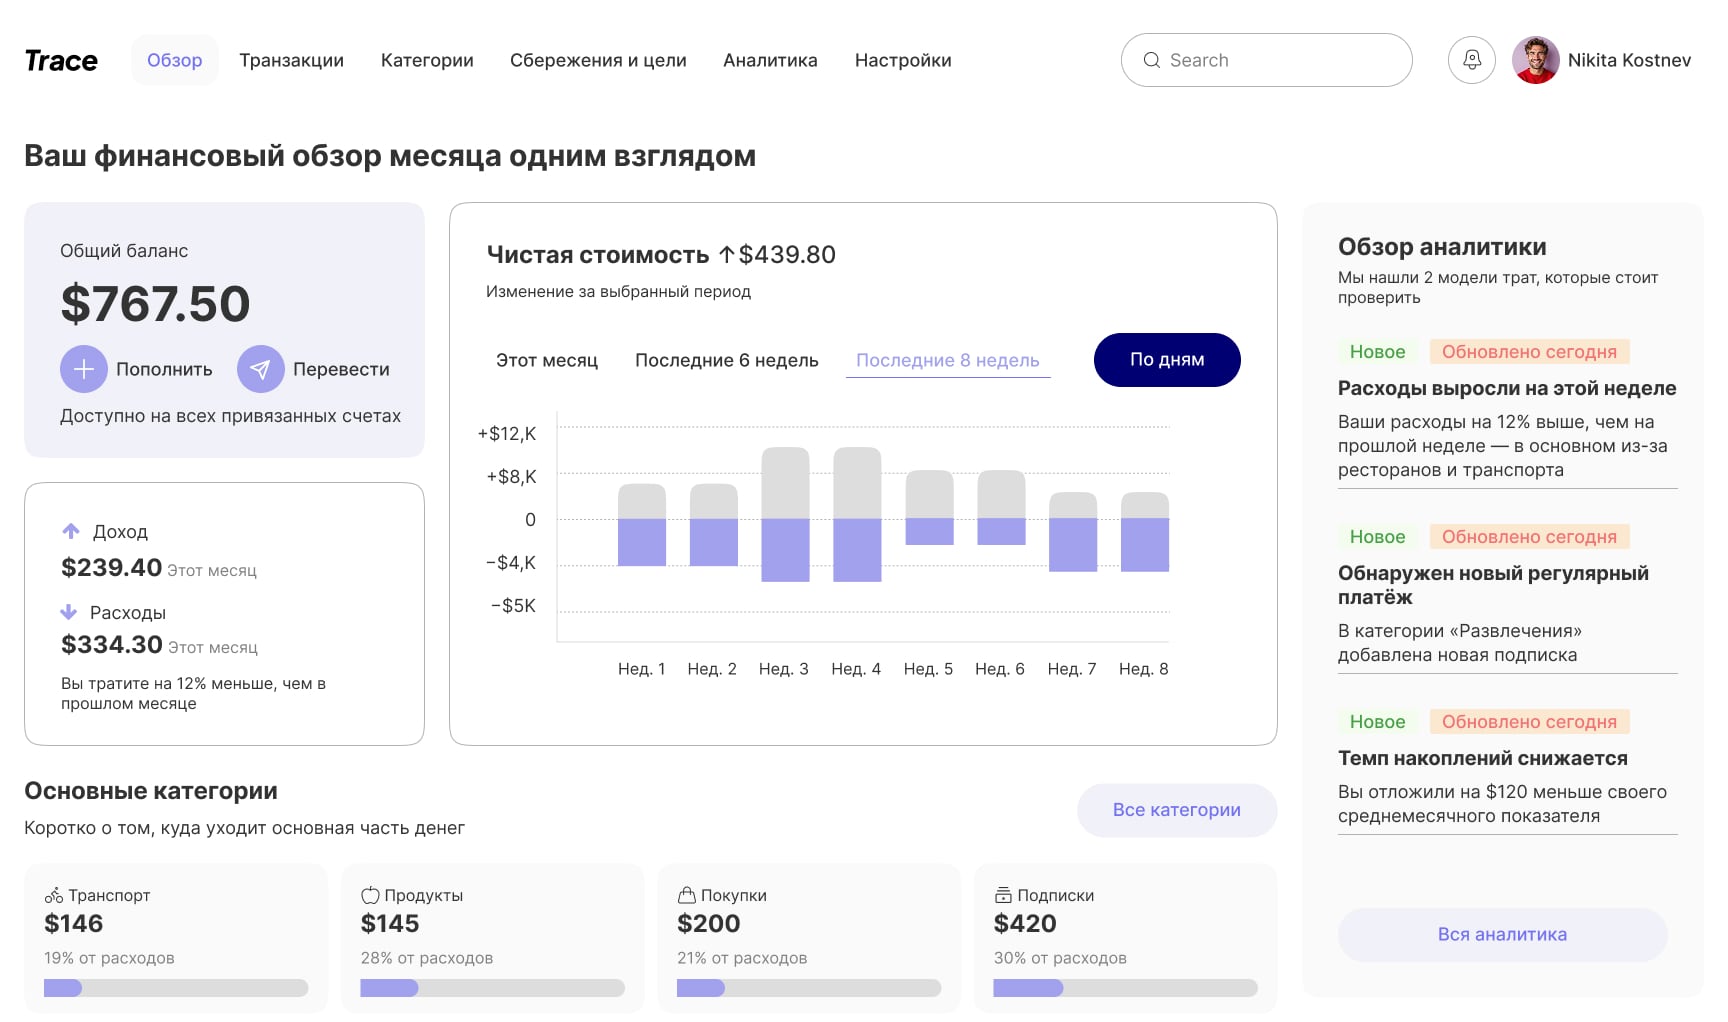Open insight Расходы выросли на этой неделе
Screen dimensions: 1728x1022
1507,388
